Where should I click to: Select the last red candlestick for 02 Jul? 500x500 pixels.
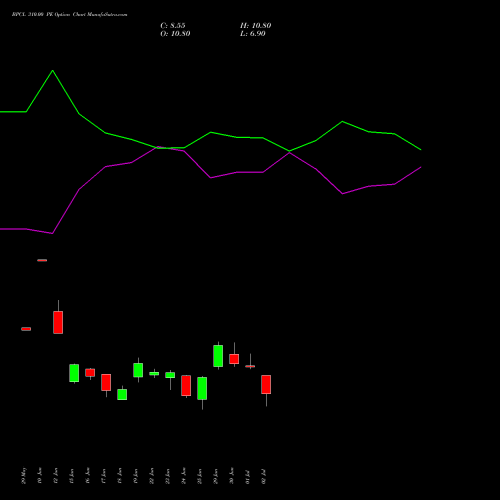(x=266, y=384)
